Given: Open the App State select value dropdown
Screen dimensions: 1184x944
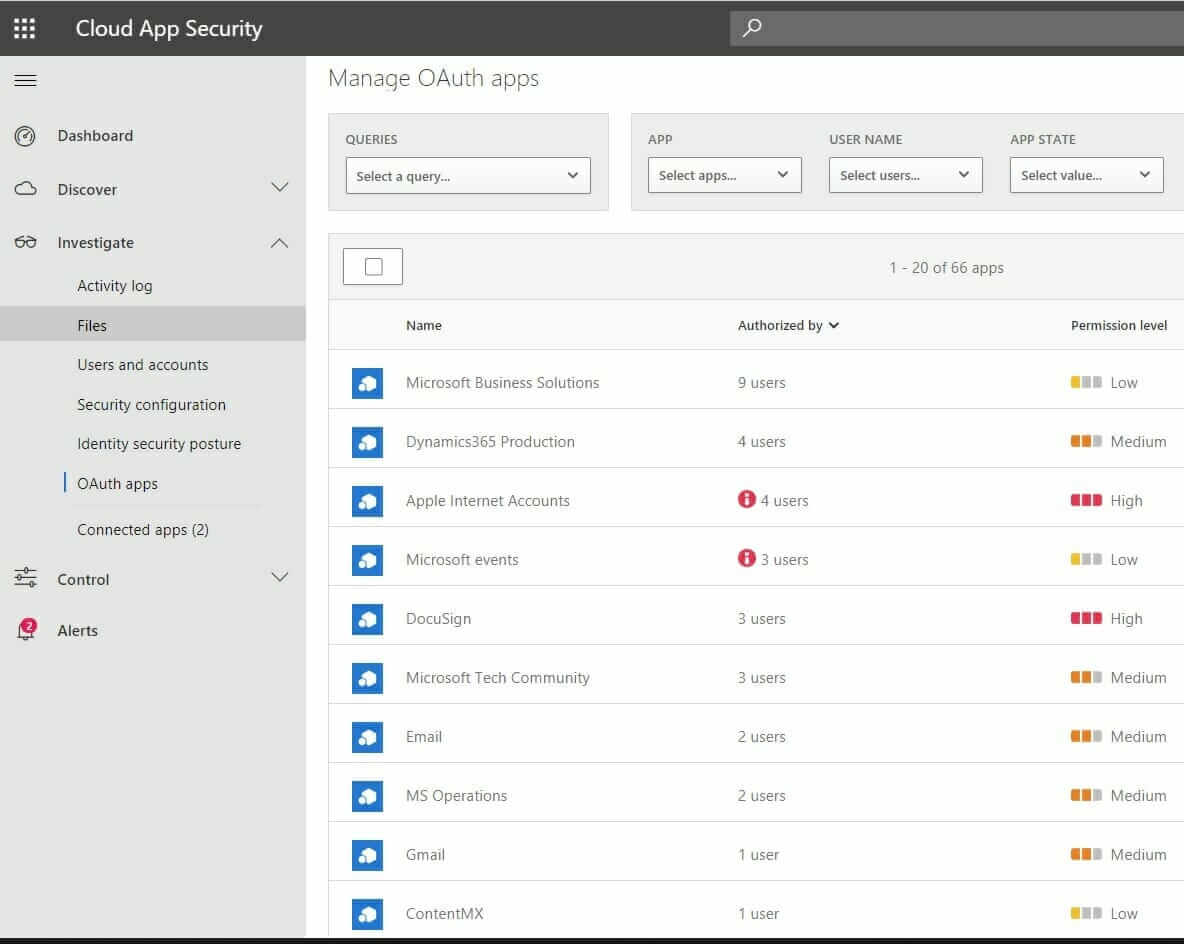Looking at the screenshot, I should (x=1087, y=175).
